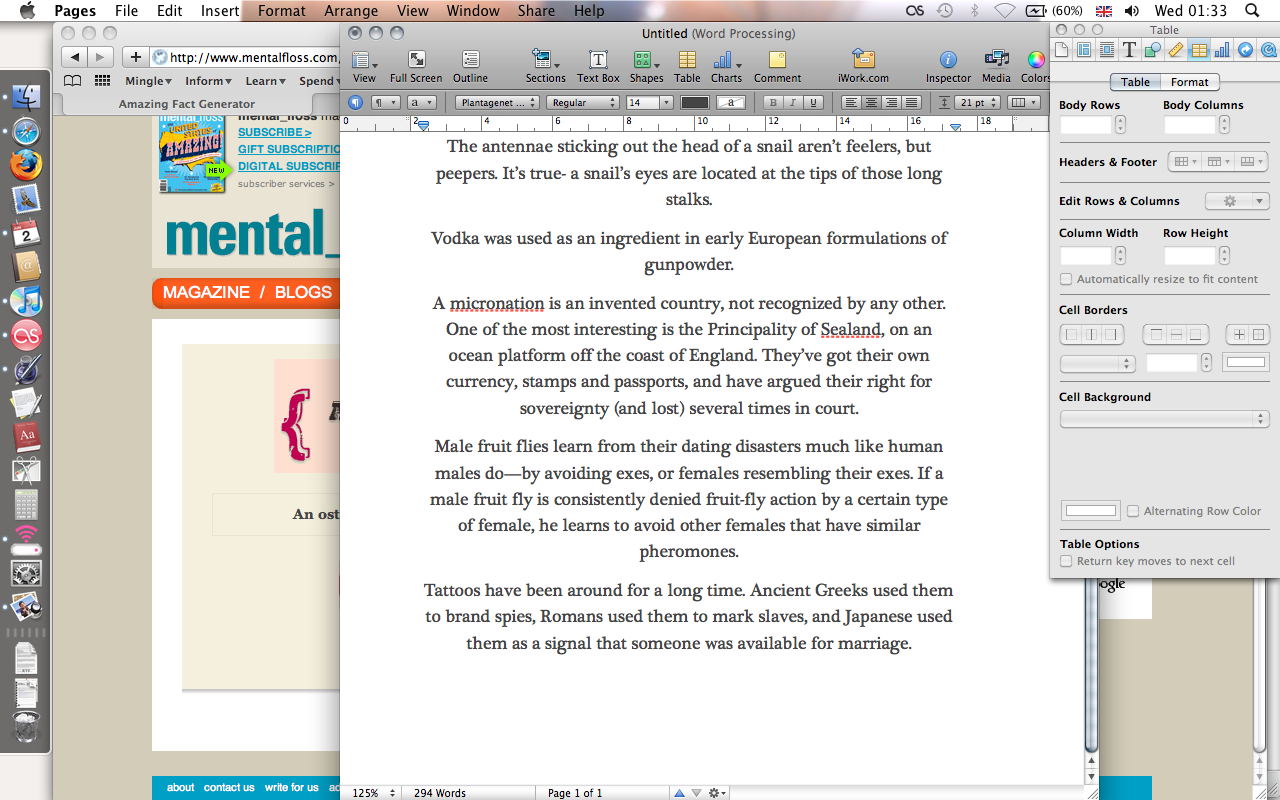Click the SUBSCRIBE link on mental_floss
1280x800 pixels.
tap(274, 132)
